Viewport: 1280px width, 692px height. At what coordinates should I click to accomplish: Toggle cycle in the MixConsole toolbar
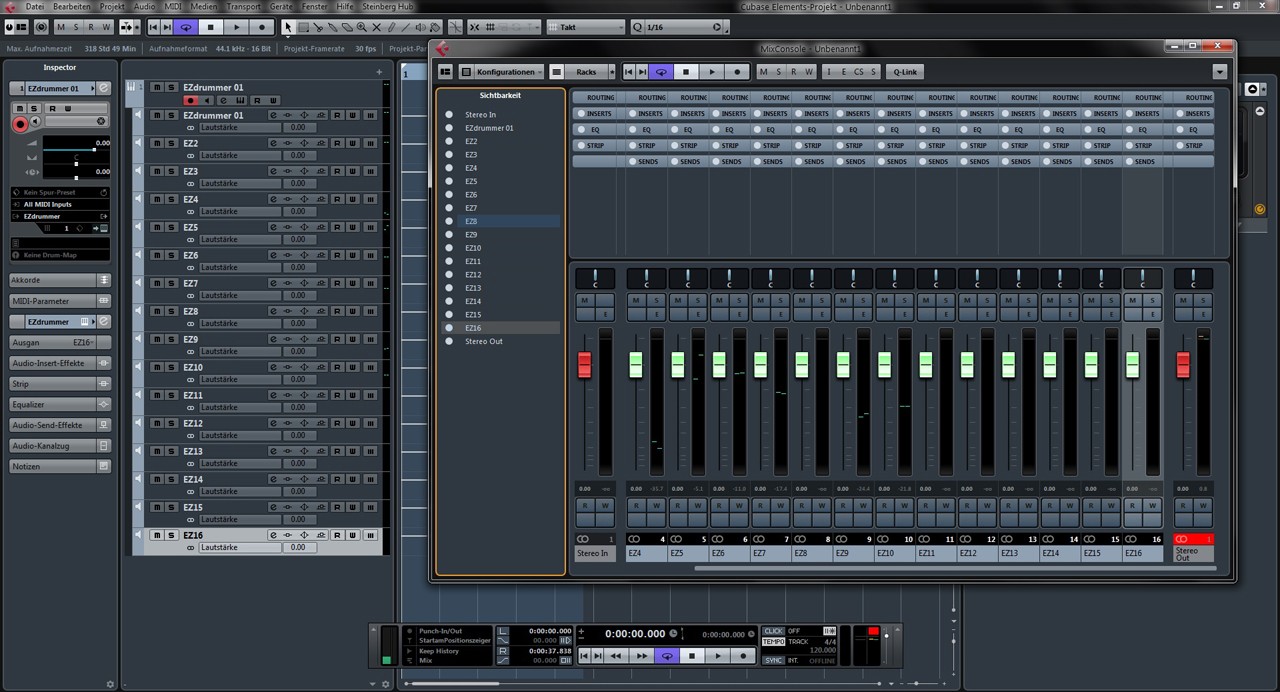pos(660,72)
